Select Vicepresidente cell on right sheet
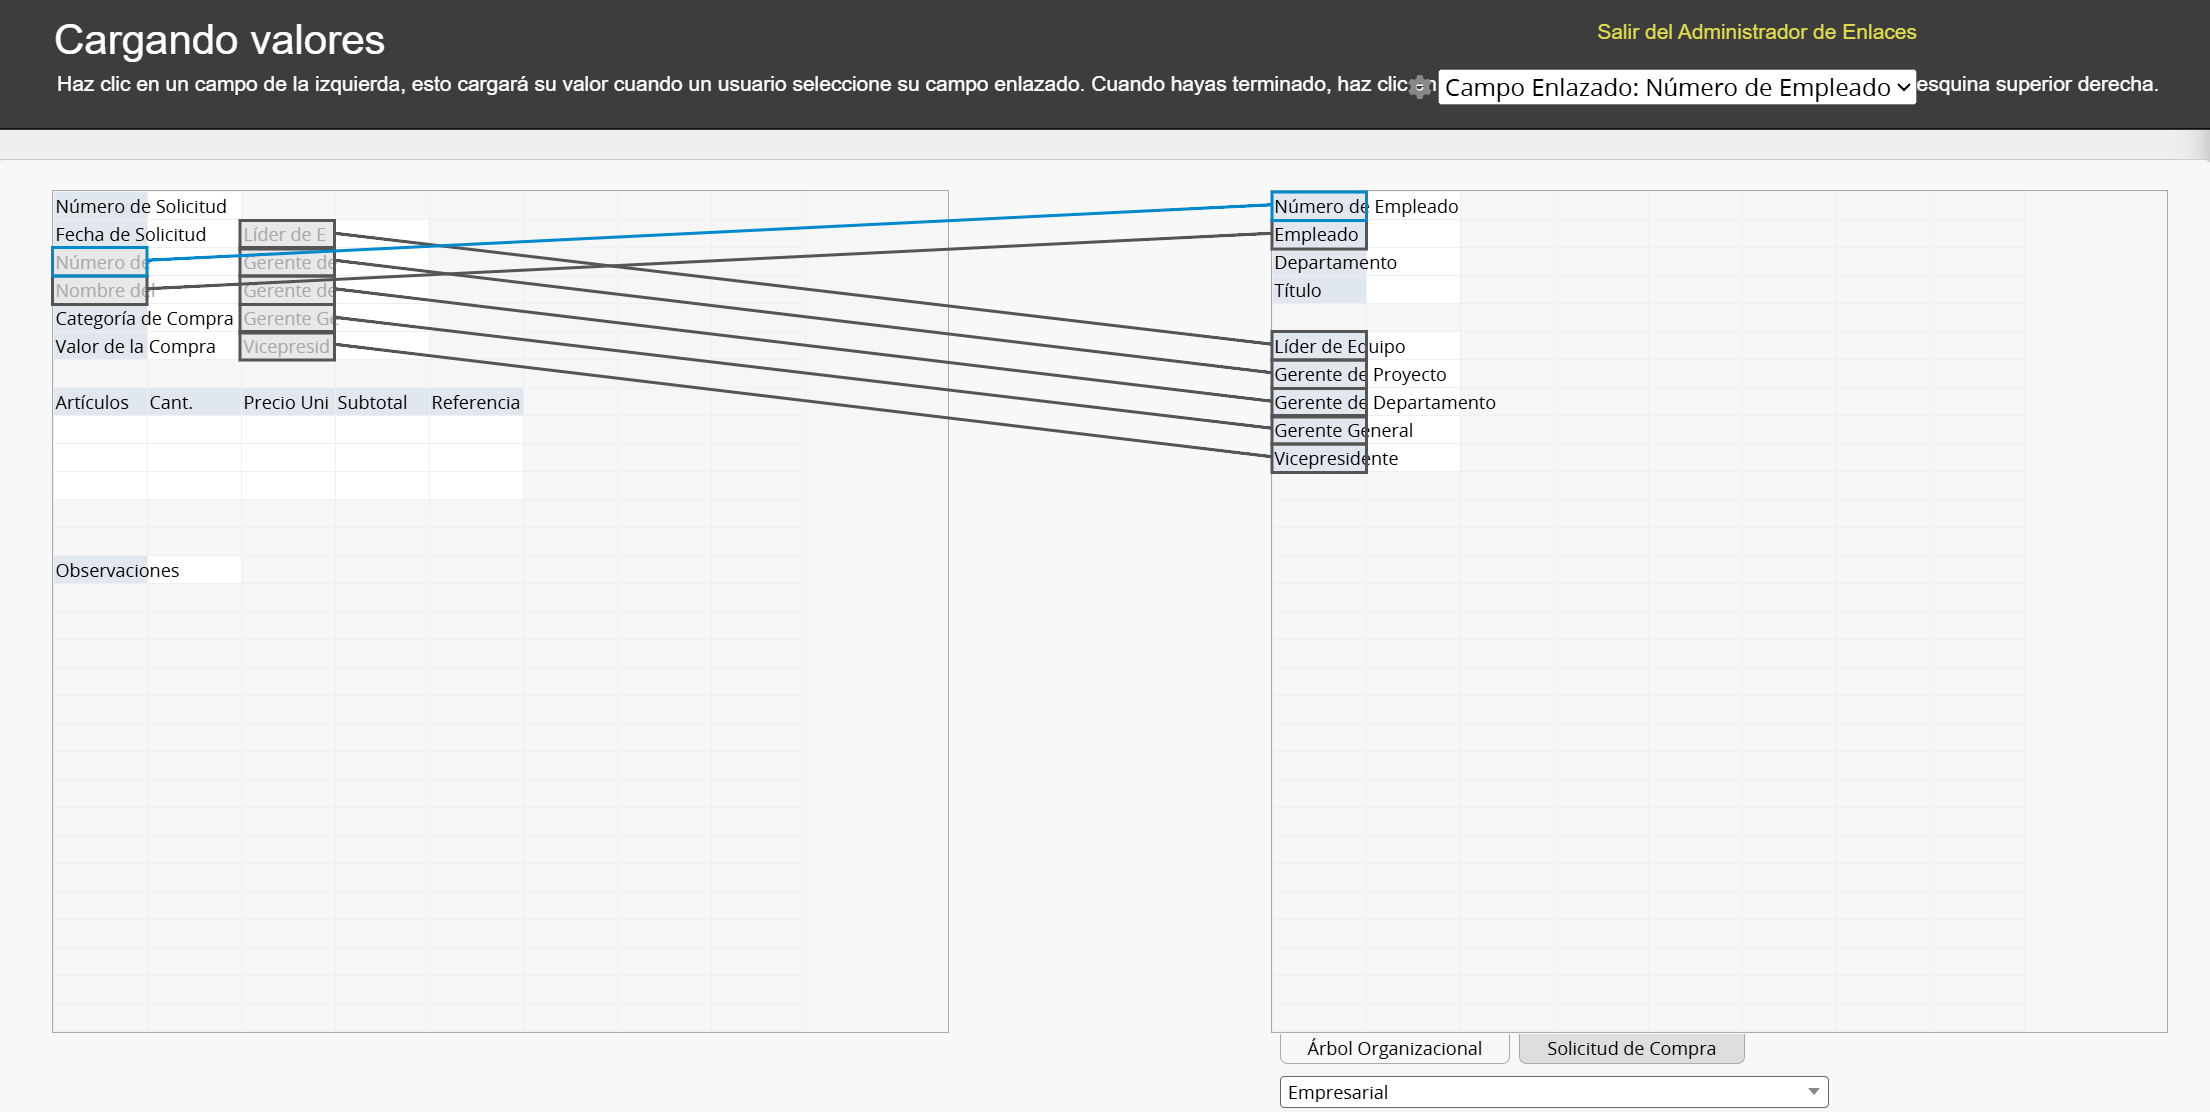This screenshot has width=2210, height=1112. [x=1318, y=459]
